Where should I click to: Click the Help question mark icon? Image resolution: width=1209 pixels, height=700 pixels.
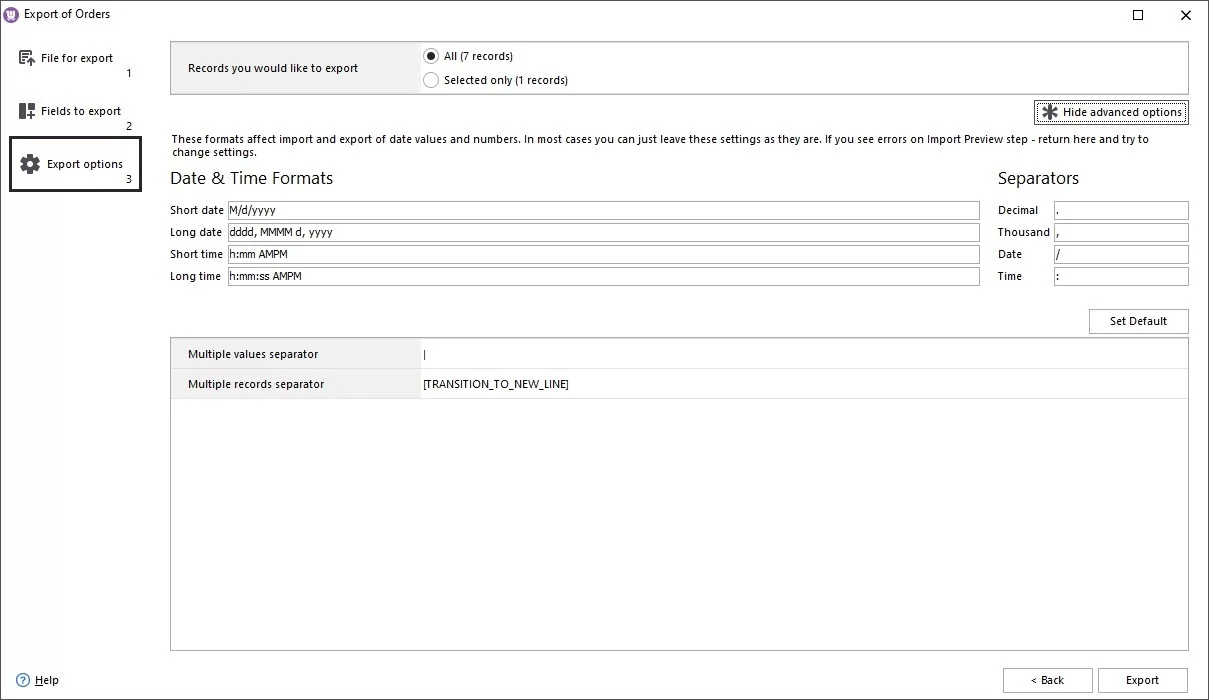coord(24,679)
